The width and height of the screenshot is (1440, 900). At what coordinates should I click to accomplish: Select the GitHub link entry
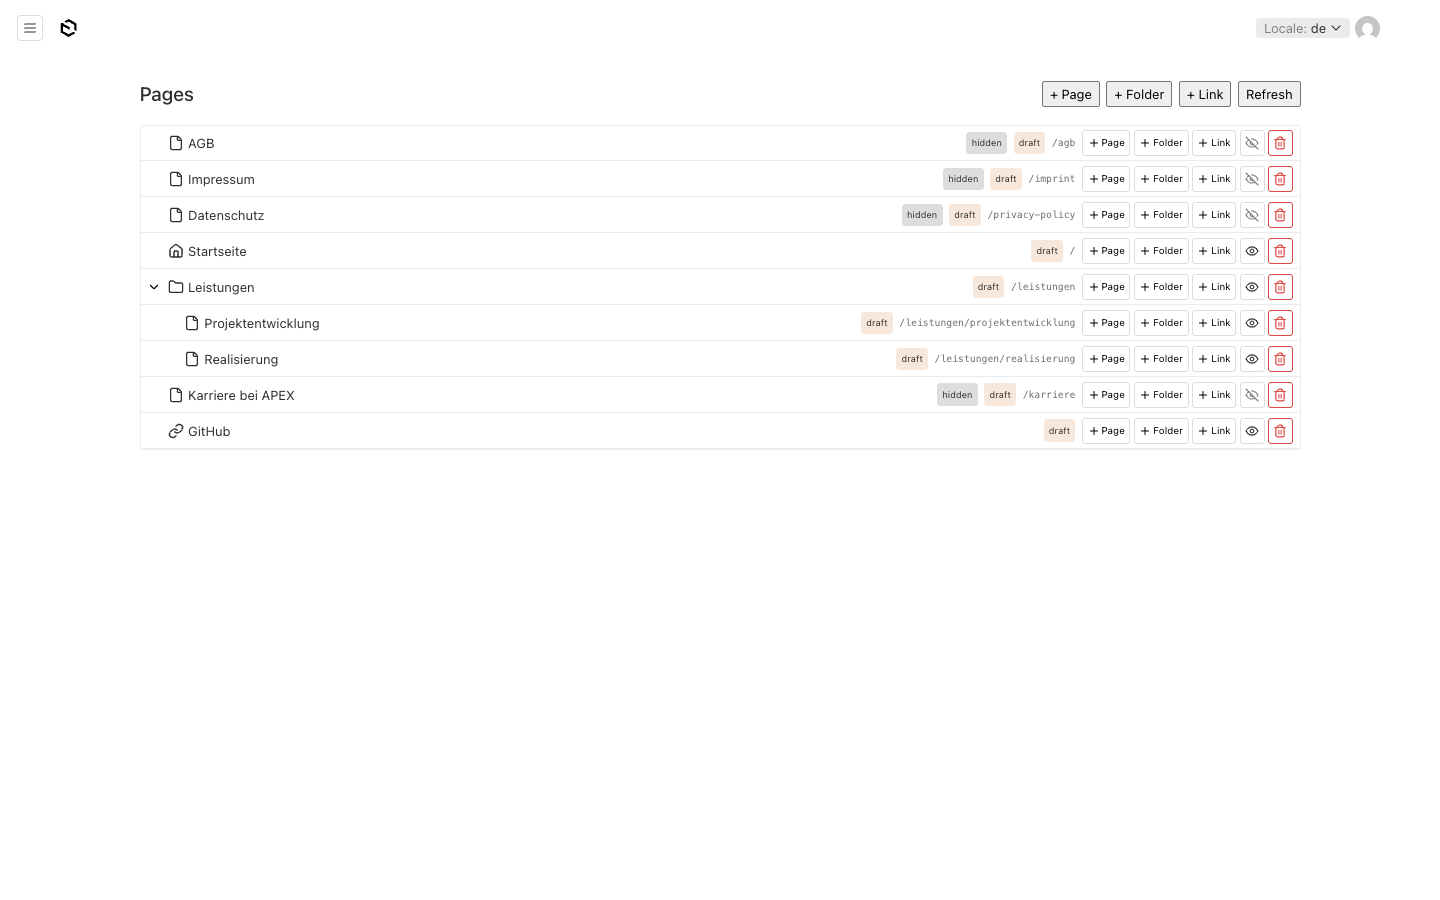tap(209, 431)
